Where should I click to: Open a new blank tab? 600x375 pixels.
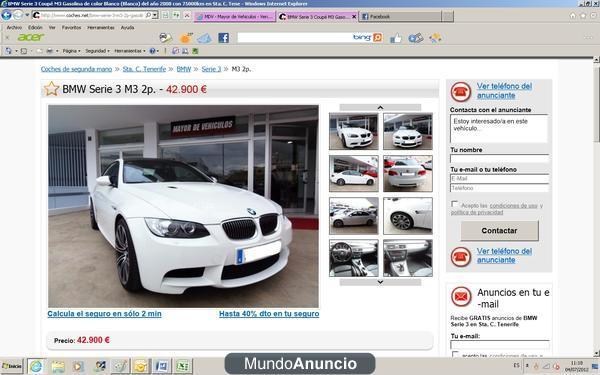tap(447, 16)
